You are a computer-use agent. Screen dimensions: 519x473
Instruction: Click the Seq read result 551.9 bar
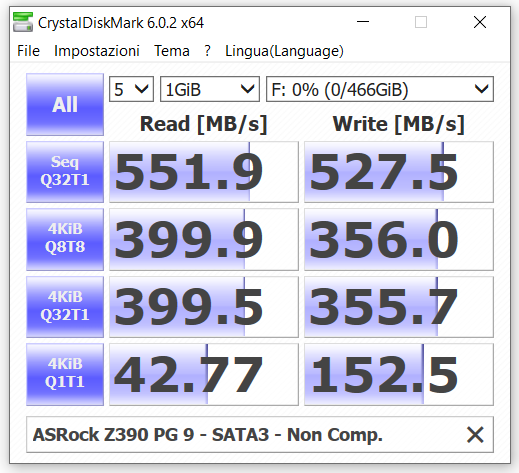pyautogui.click(x=204, y=172)
